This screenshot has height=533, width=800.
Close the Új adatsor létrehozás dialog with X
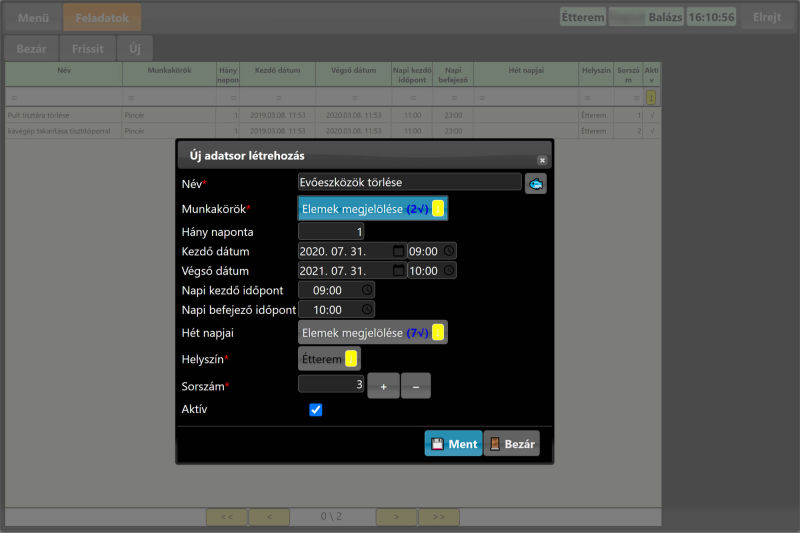click(x=542, y=160)
